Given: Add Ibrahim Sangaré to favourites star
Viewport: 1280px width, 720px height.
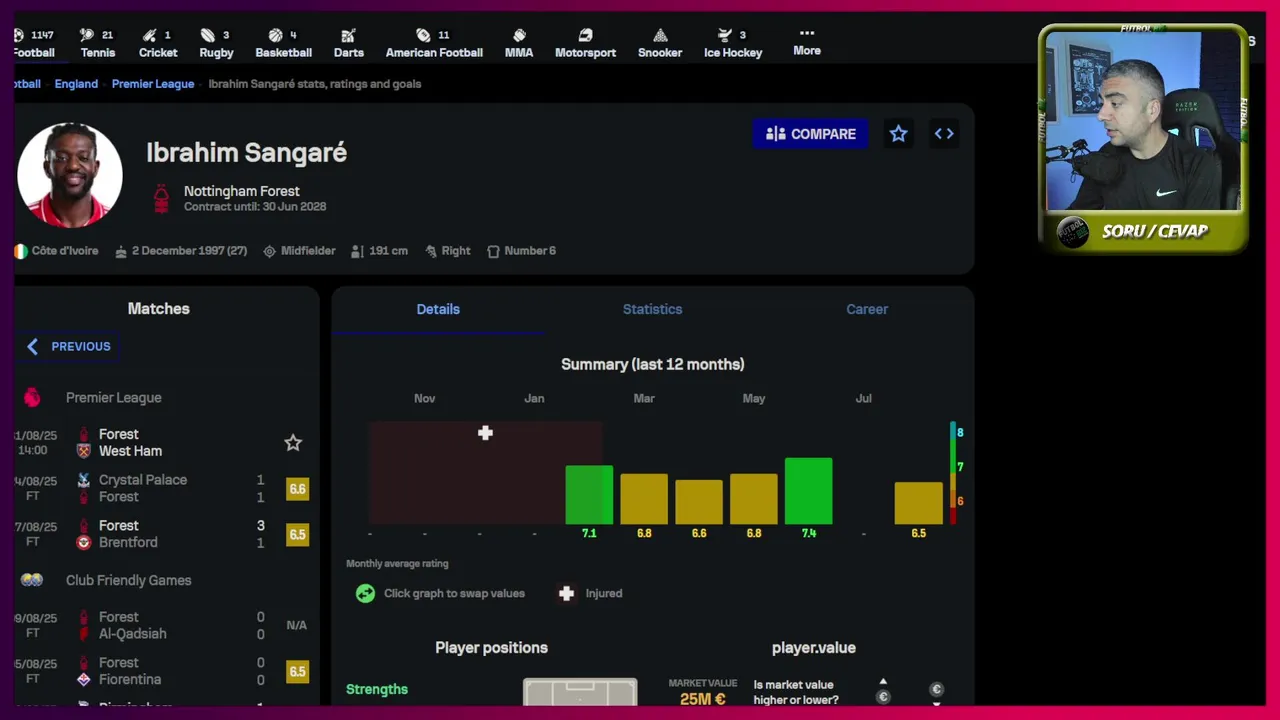Looking at the screenshot, I should (898, 134).
